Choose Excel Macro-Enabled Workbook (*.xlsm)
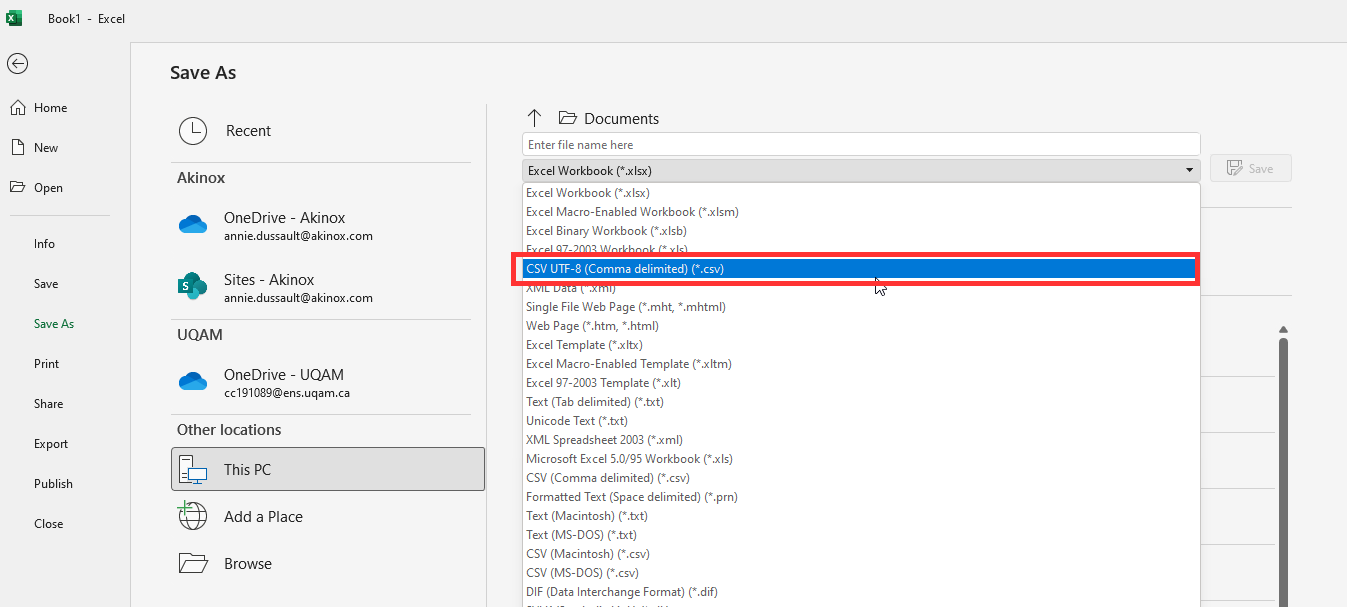Screen dimensions: 1347x607 (861, 212)
